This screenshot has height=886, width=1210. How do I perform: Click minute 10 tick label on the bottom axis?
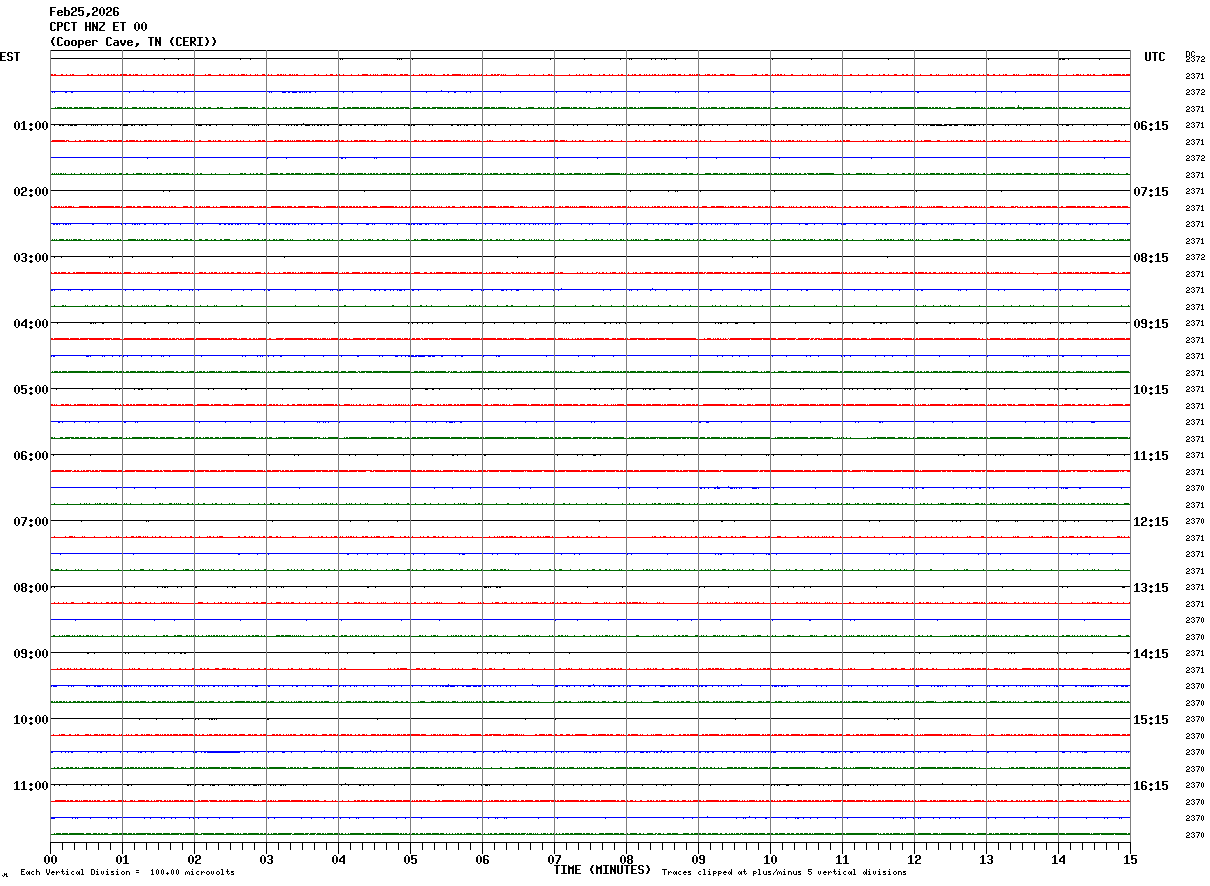(x=770, y=859)
